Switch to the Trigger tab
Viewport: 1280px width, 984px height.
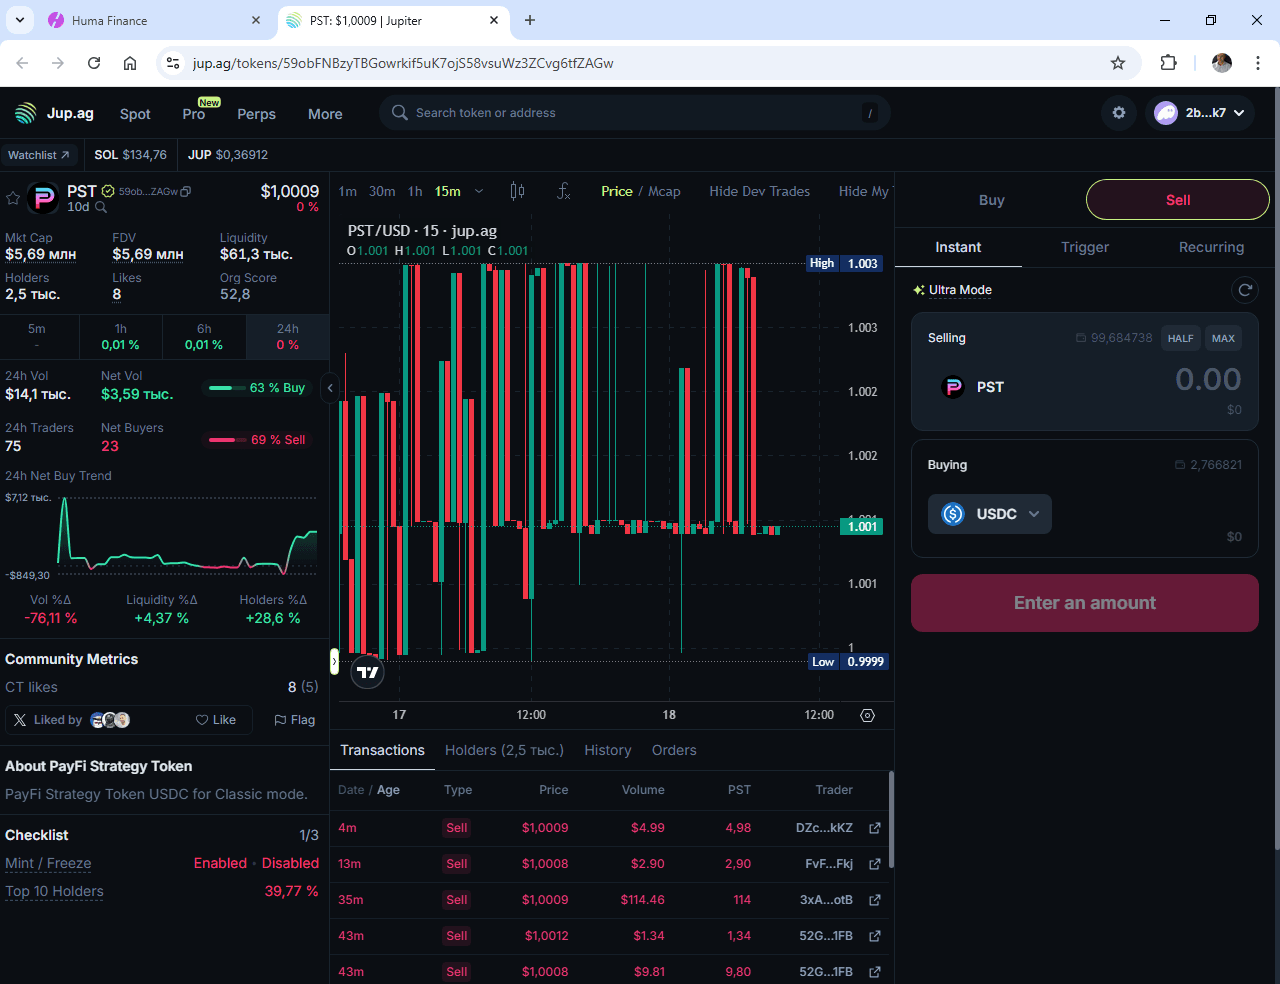click(x=1085, y=247)
